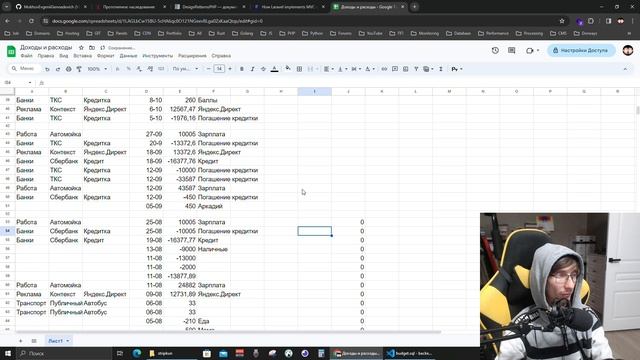Open Microsoft Edge from the taskbar
This screenshot has height=360, width=640.
coord(137,353)
